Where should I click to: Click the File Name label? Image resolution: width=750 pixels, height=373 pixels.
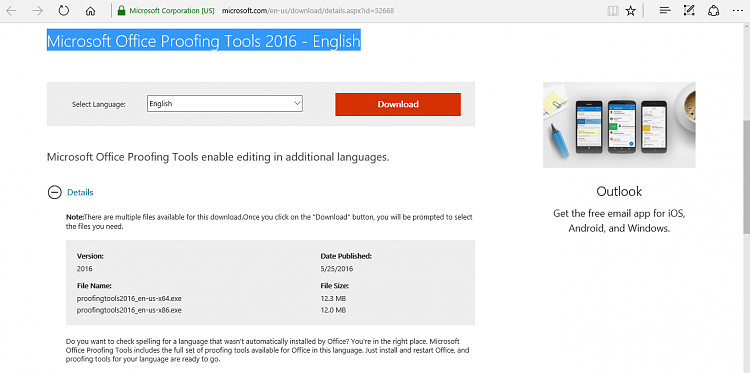tap(94, 286)
